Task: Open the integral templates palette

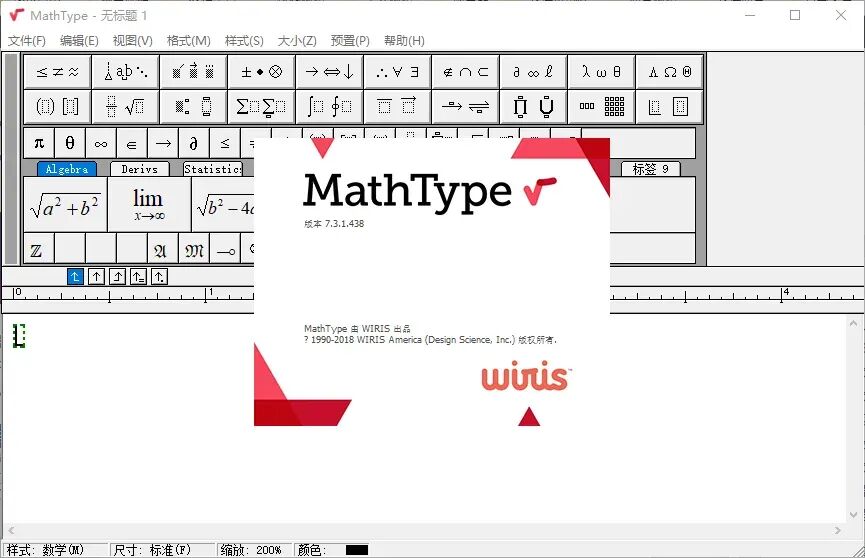Action: (329, 107)
